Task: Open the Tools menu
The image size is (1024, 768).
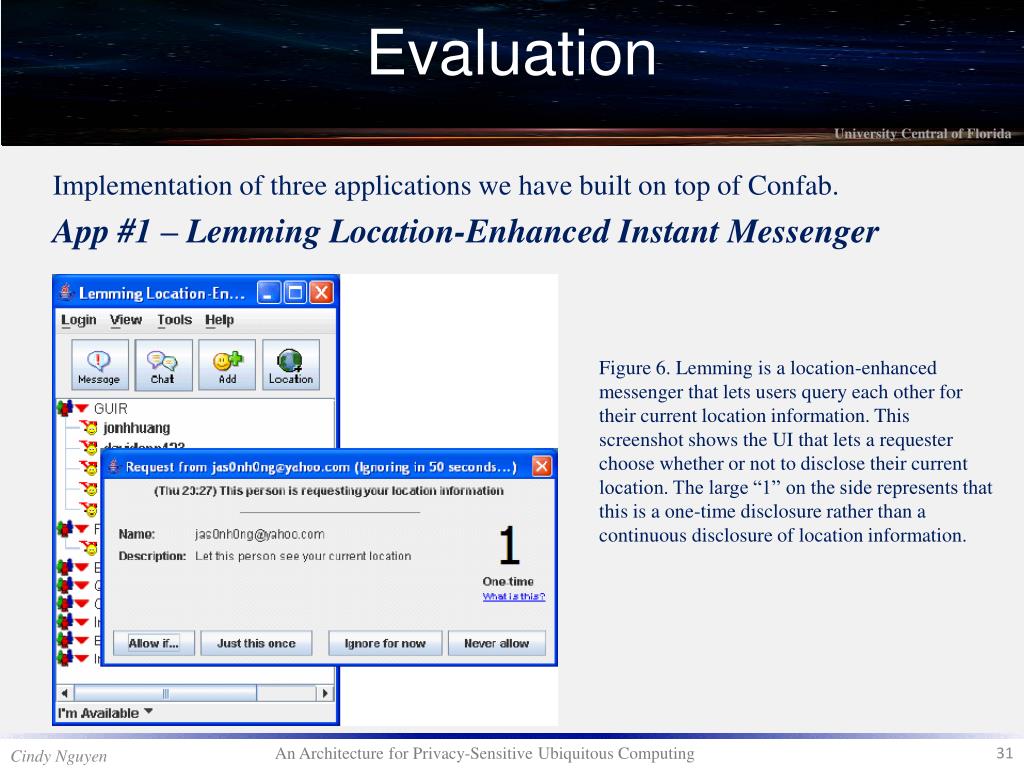Action: point(174,320)
